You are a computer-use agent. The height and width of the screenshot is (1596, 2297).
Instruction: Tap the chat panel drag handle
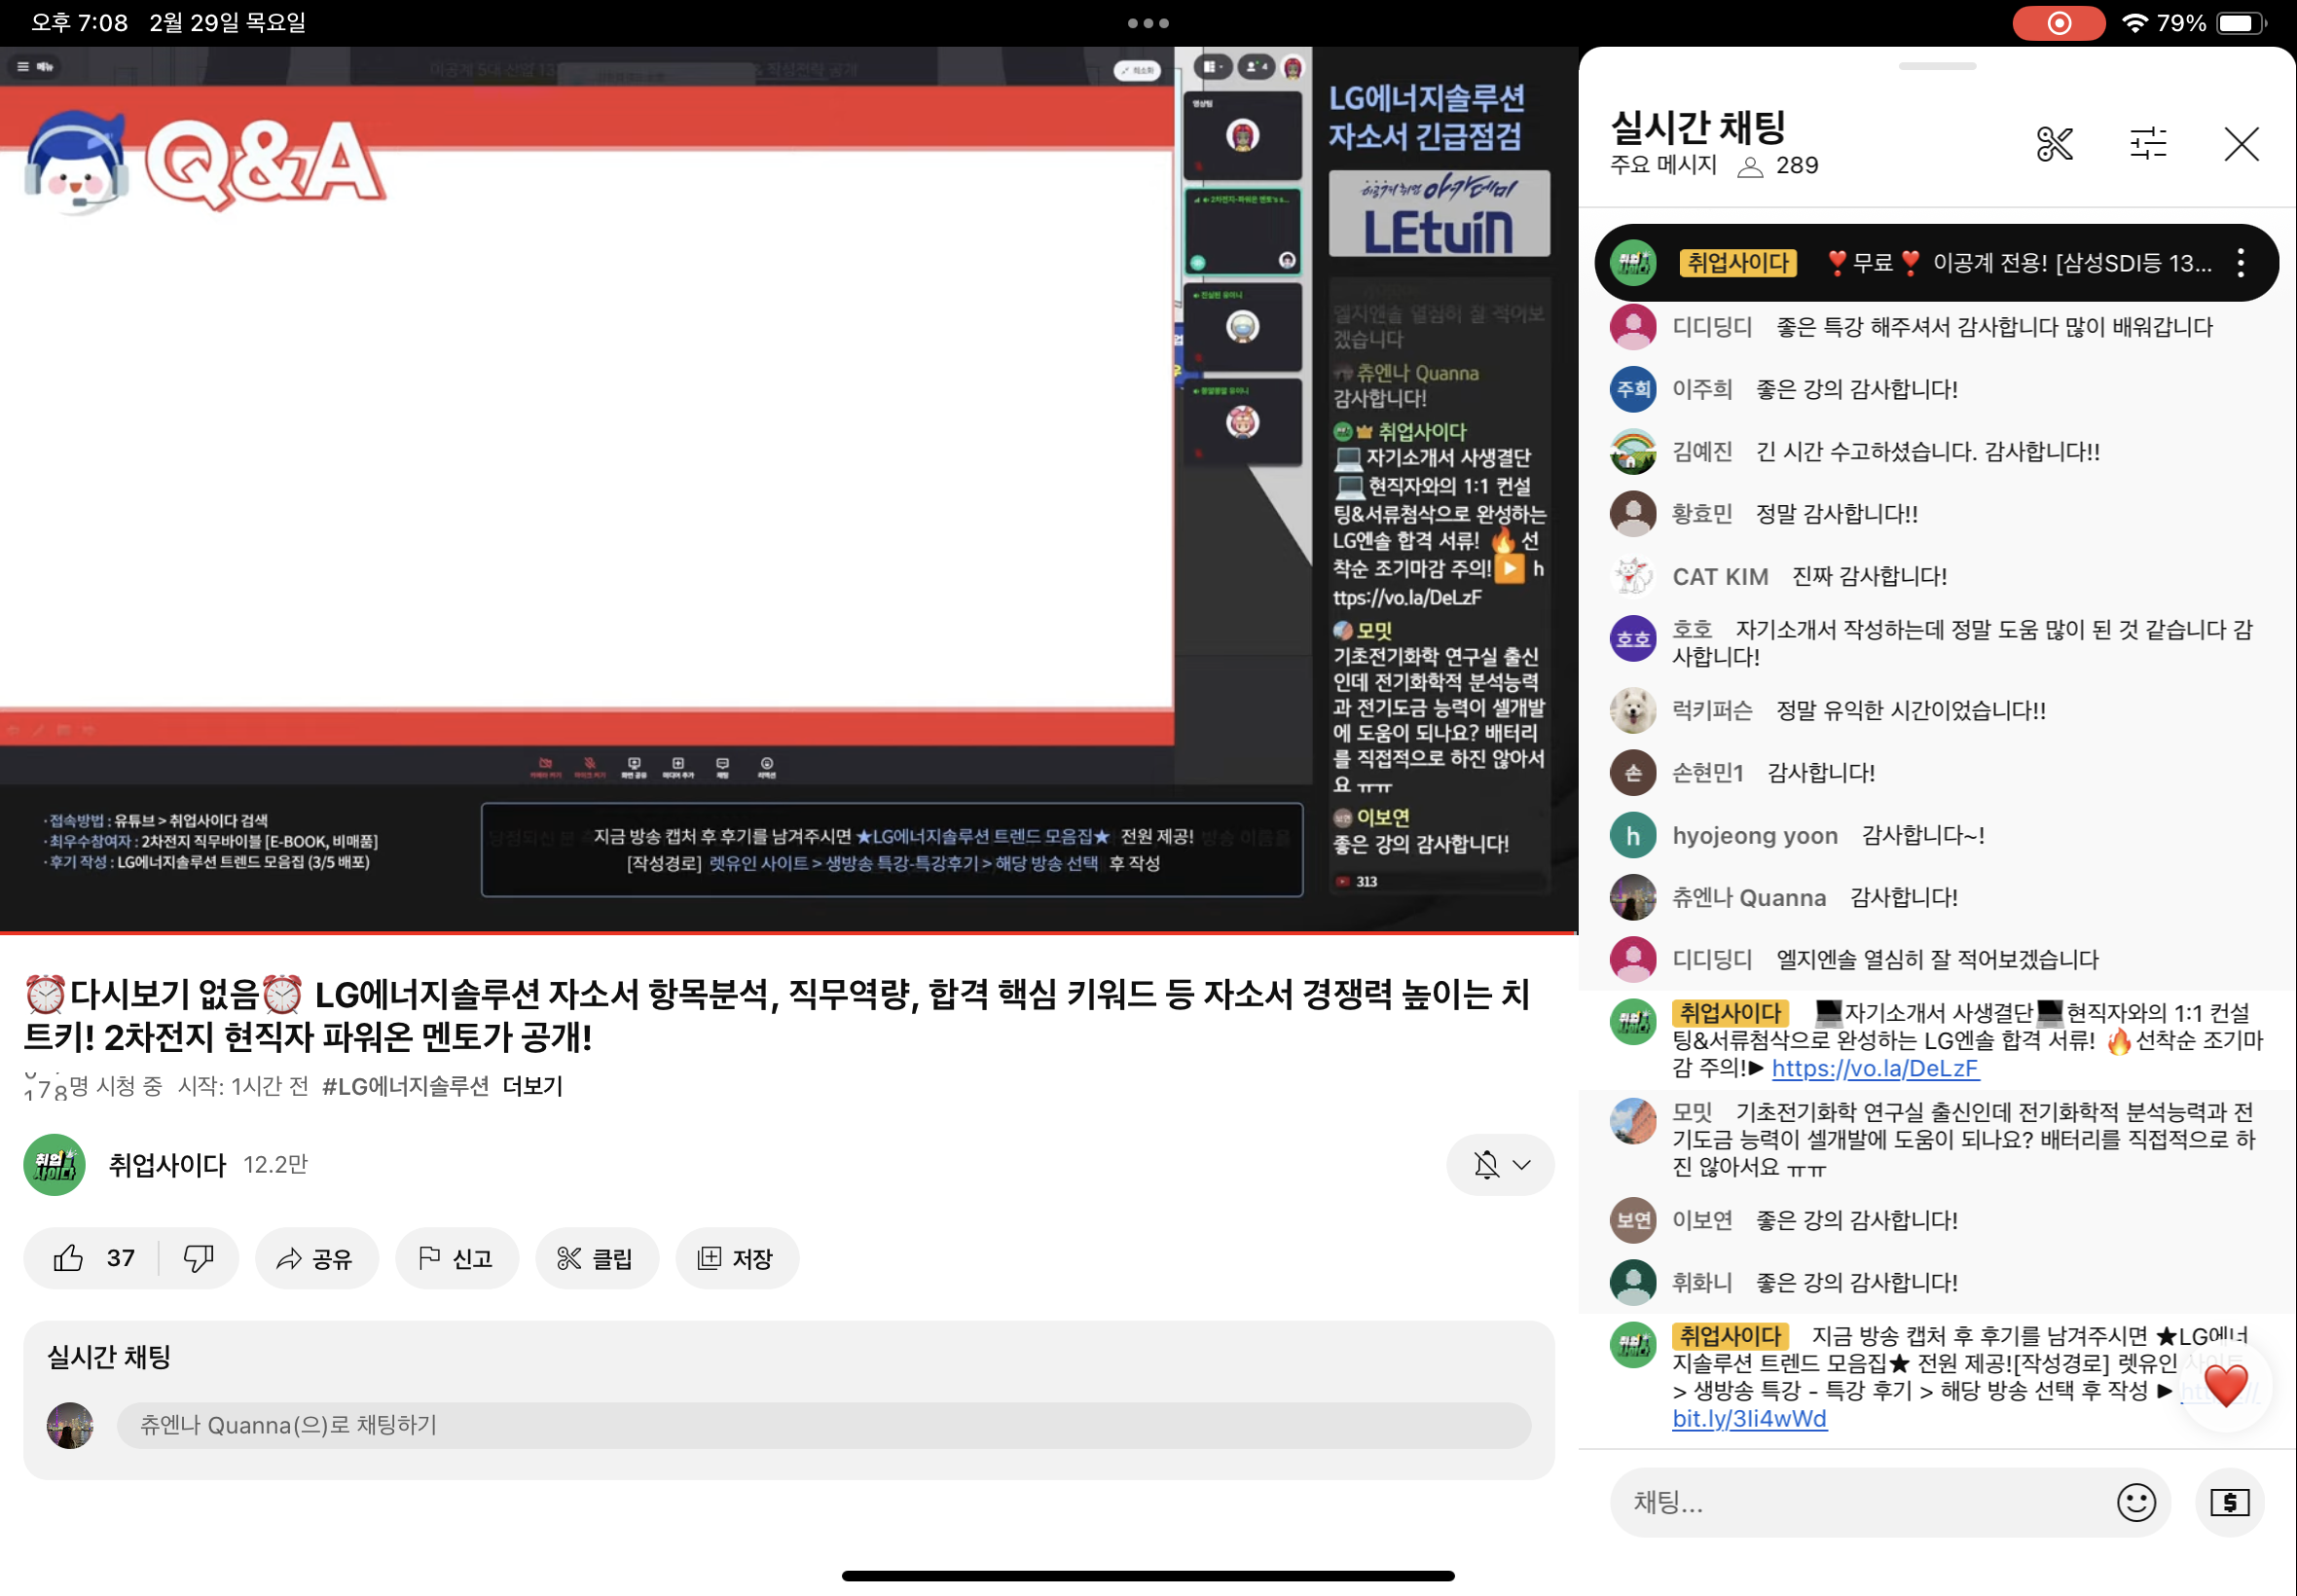click(x=1936, y=66)
